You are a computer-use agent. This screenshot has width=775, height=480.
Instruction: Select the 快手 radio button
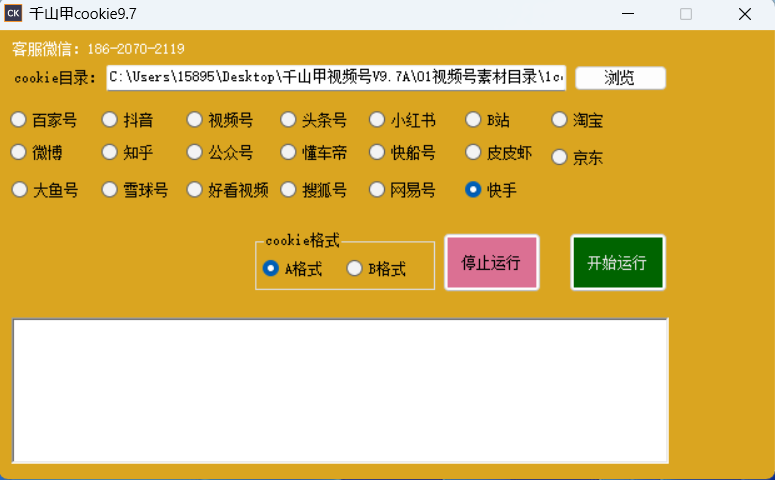point(474,189)
